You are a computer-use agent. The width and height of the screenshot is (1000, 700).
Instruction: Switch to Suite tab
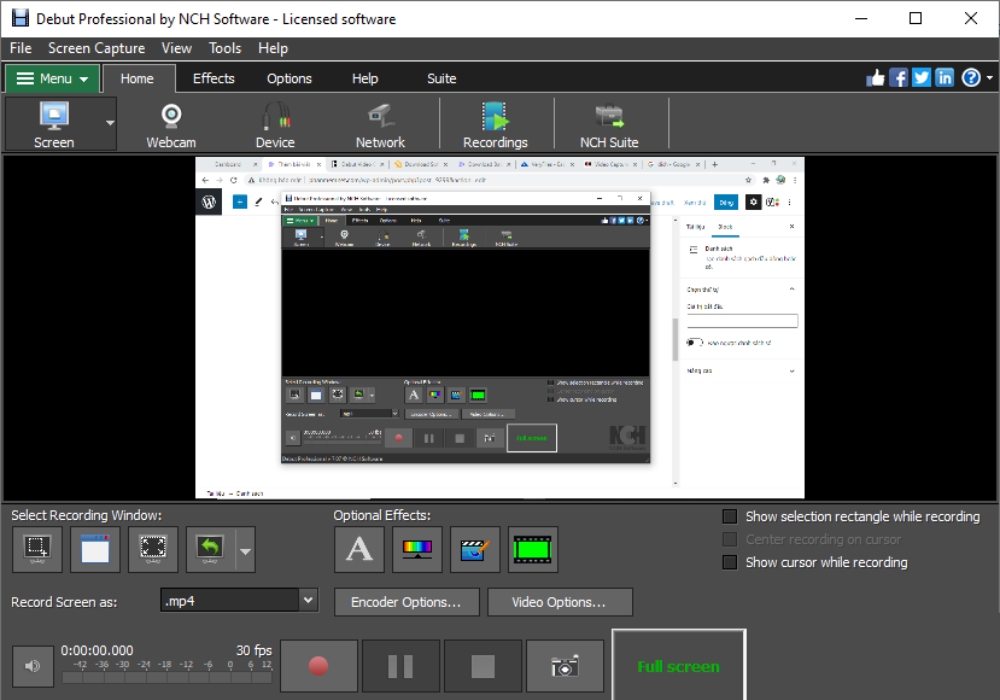(x=441, y=78)
